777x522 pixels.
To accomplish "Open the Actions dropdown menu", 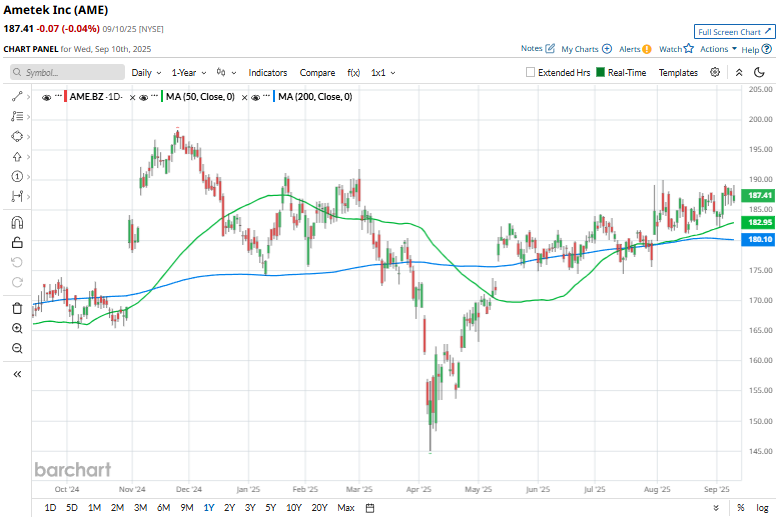I will point(718,49).
